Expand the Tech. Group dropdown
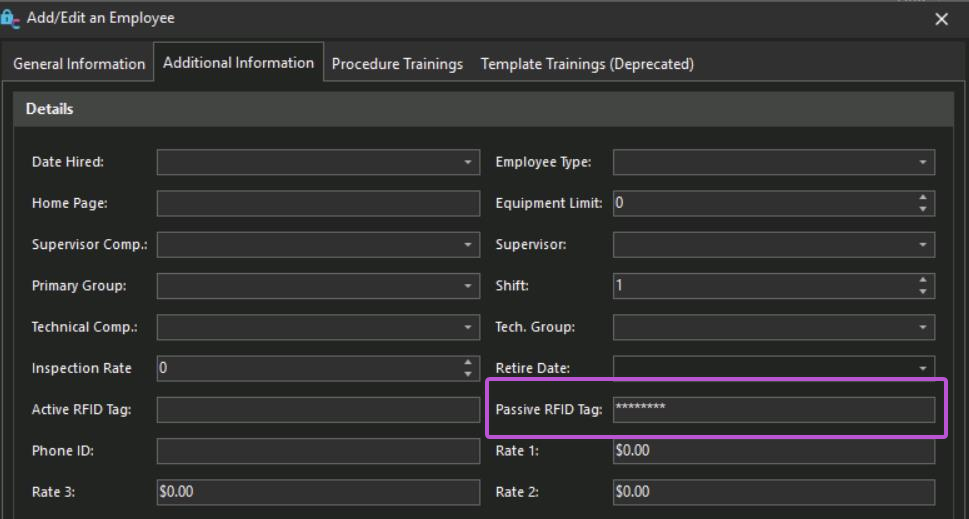This screenshot has height=519, width=969. tap(922, 327)
